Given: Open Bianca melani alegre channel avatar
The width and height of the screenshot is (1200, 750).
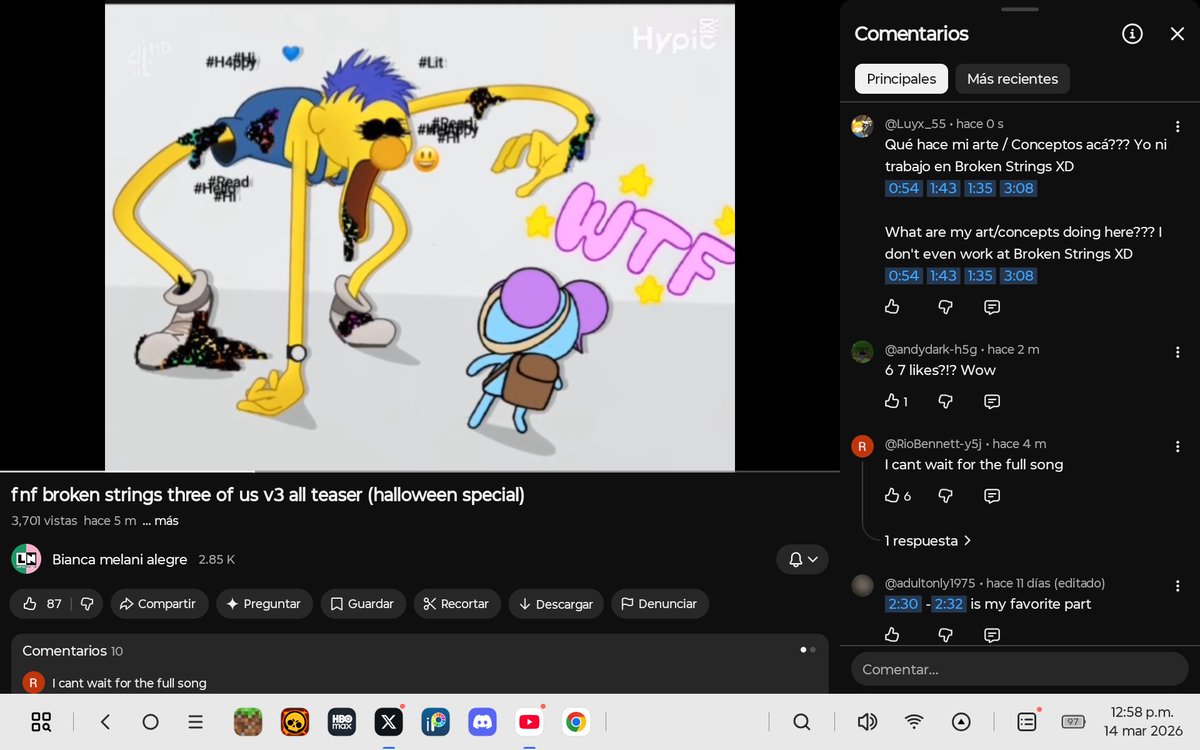Looking at the screenshot, I should point(26,559).
